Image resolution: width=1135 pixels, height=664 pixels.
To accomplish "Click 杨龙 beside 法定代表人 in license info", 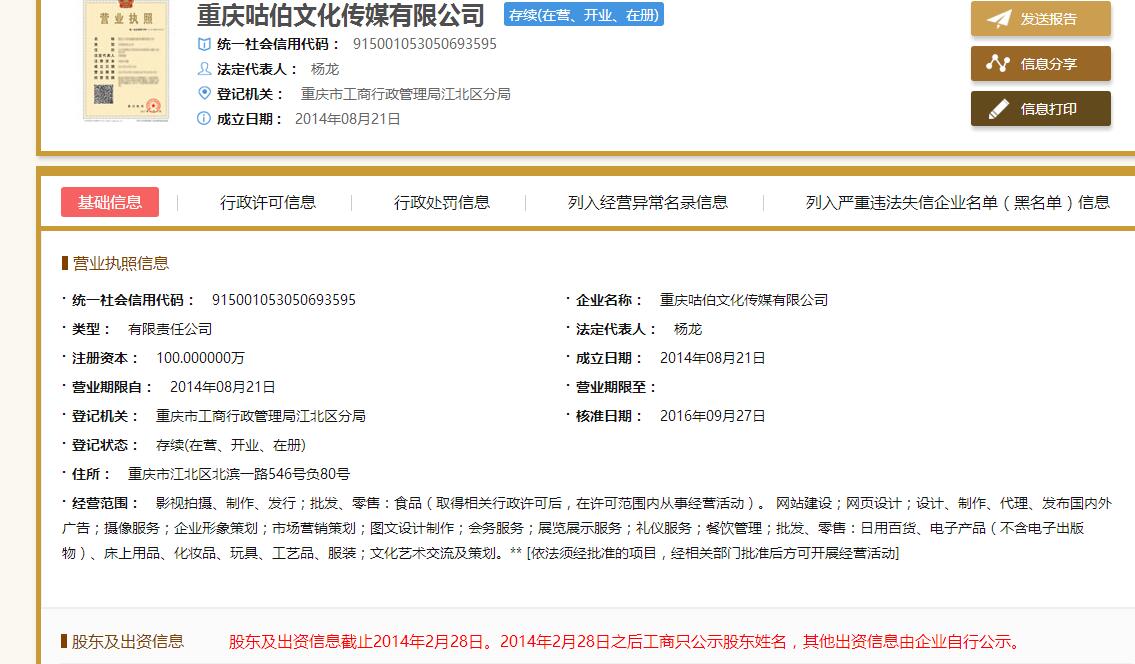I will [688, 329].
